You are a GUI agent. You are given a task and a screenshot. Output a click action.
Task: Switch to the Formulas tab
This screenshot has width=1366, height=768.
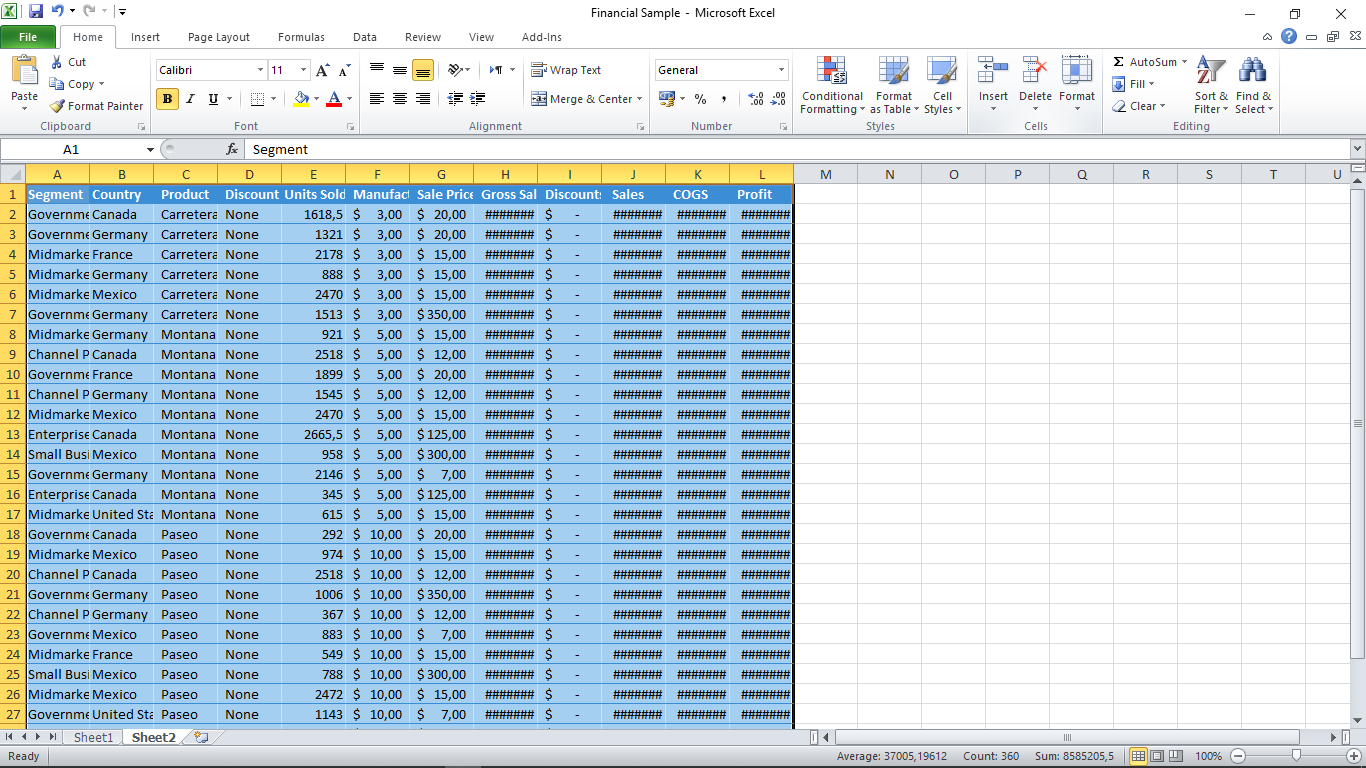[x=301, y=37]
